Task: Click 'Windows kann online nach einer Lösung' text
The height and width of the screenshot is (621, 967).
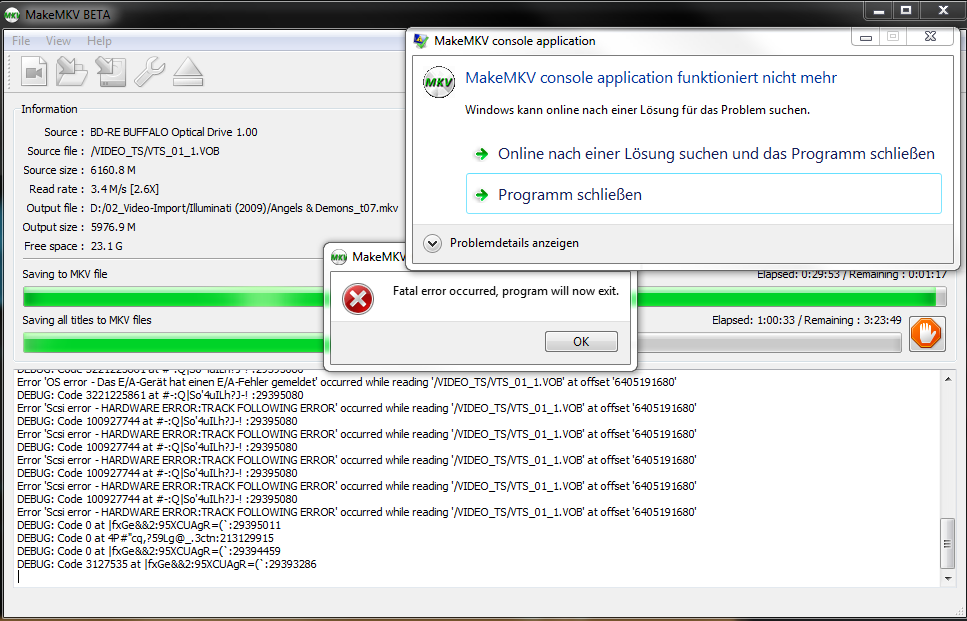Action: tap(637, 110)
